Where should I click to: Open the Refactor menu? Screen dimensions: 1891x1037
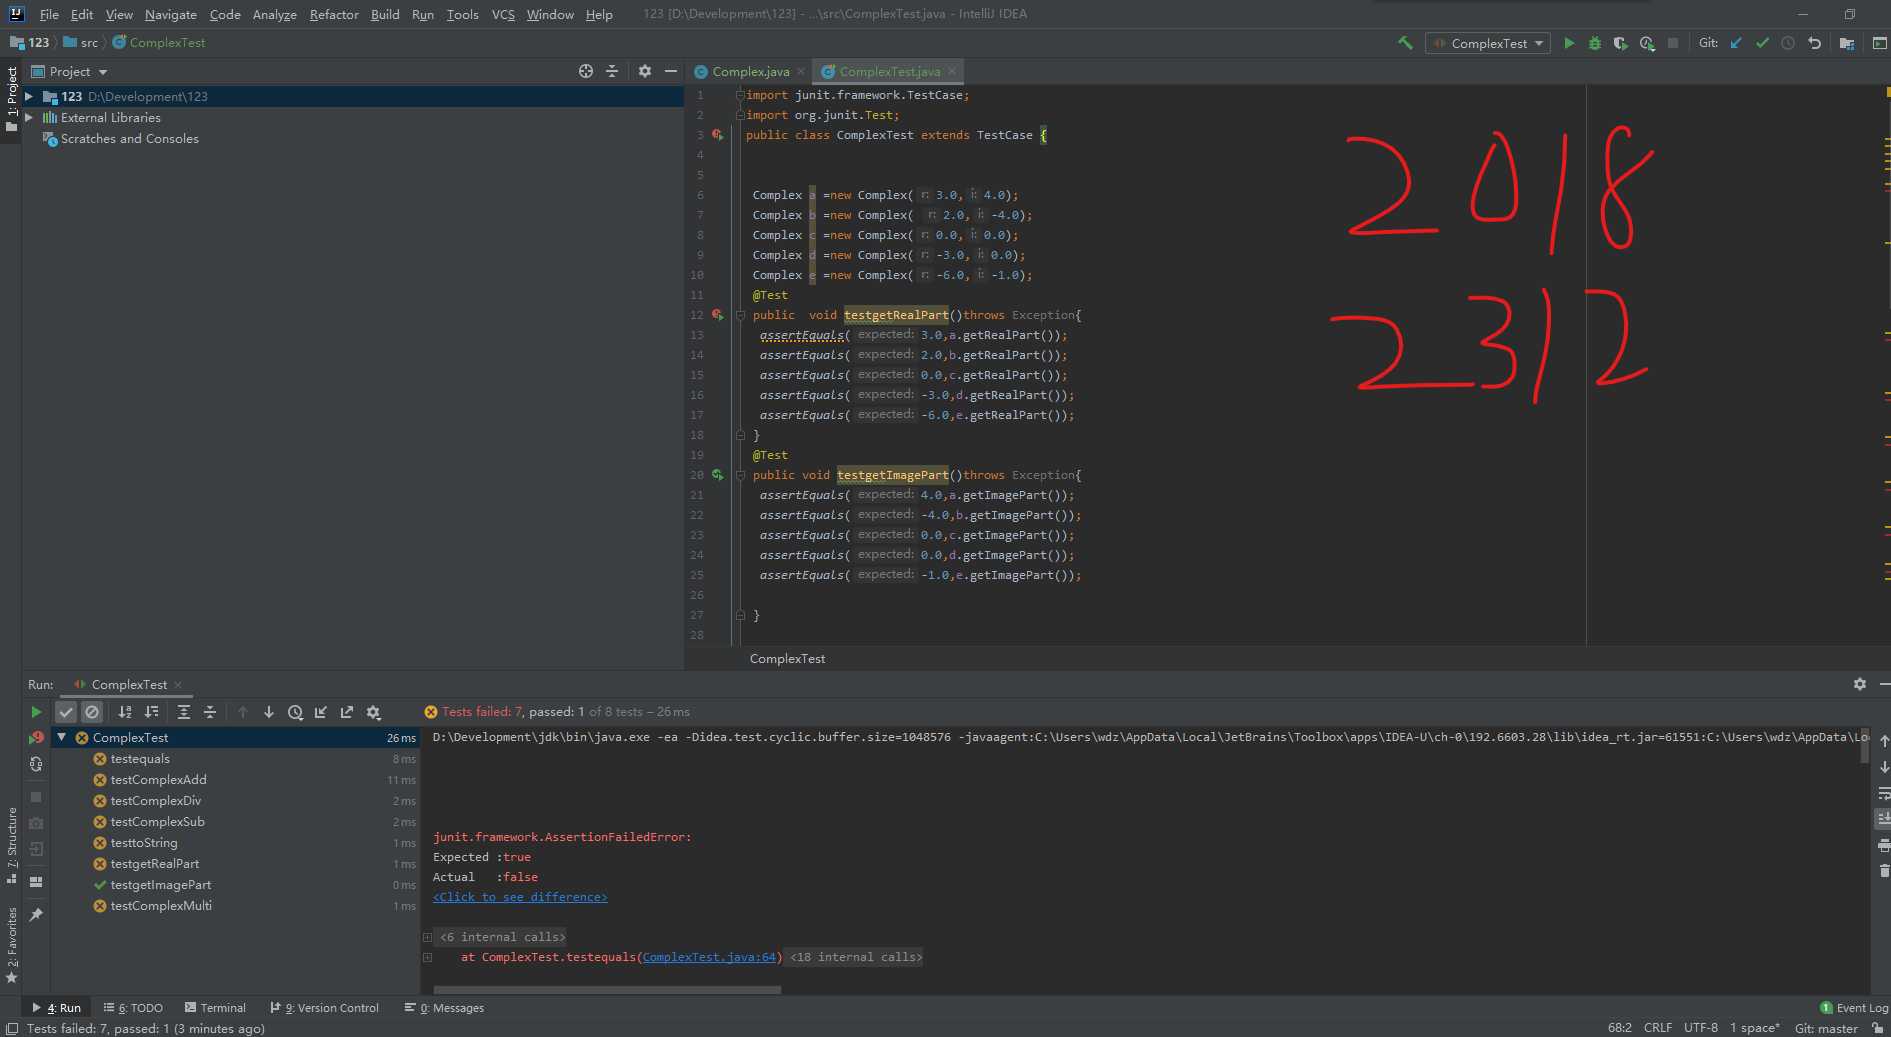pyautogui.click(x=334, y=14)
